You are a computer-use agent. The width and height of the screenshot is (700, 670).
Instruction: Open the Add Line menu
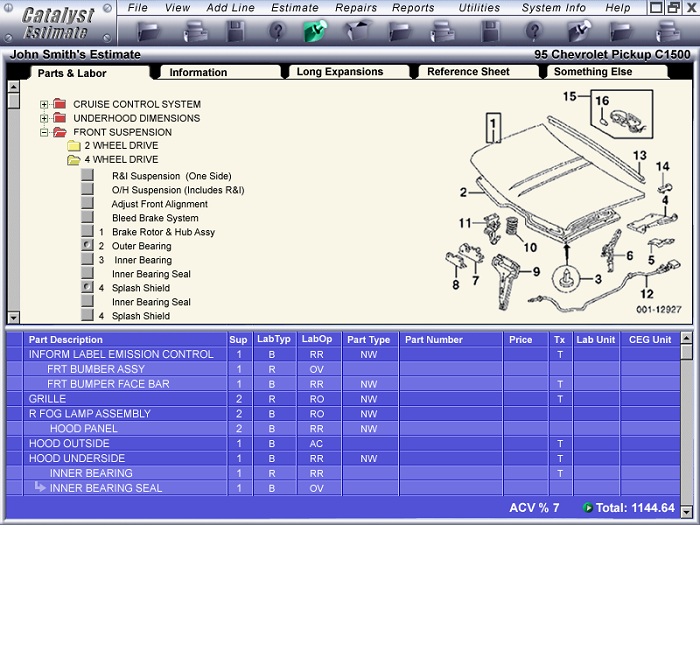[x=230, y=8]
